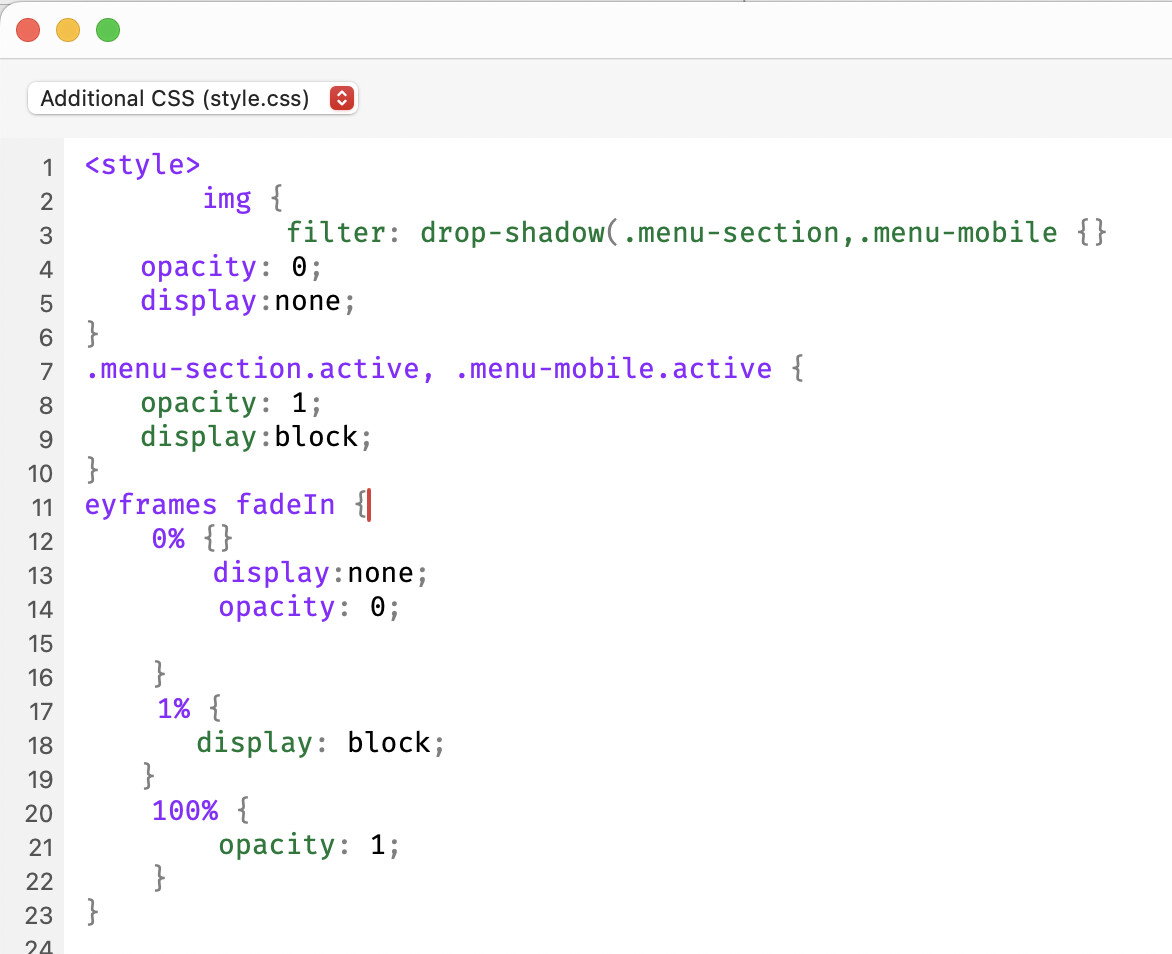Click line number 1 in the gutter

tap(46, 167)
